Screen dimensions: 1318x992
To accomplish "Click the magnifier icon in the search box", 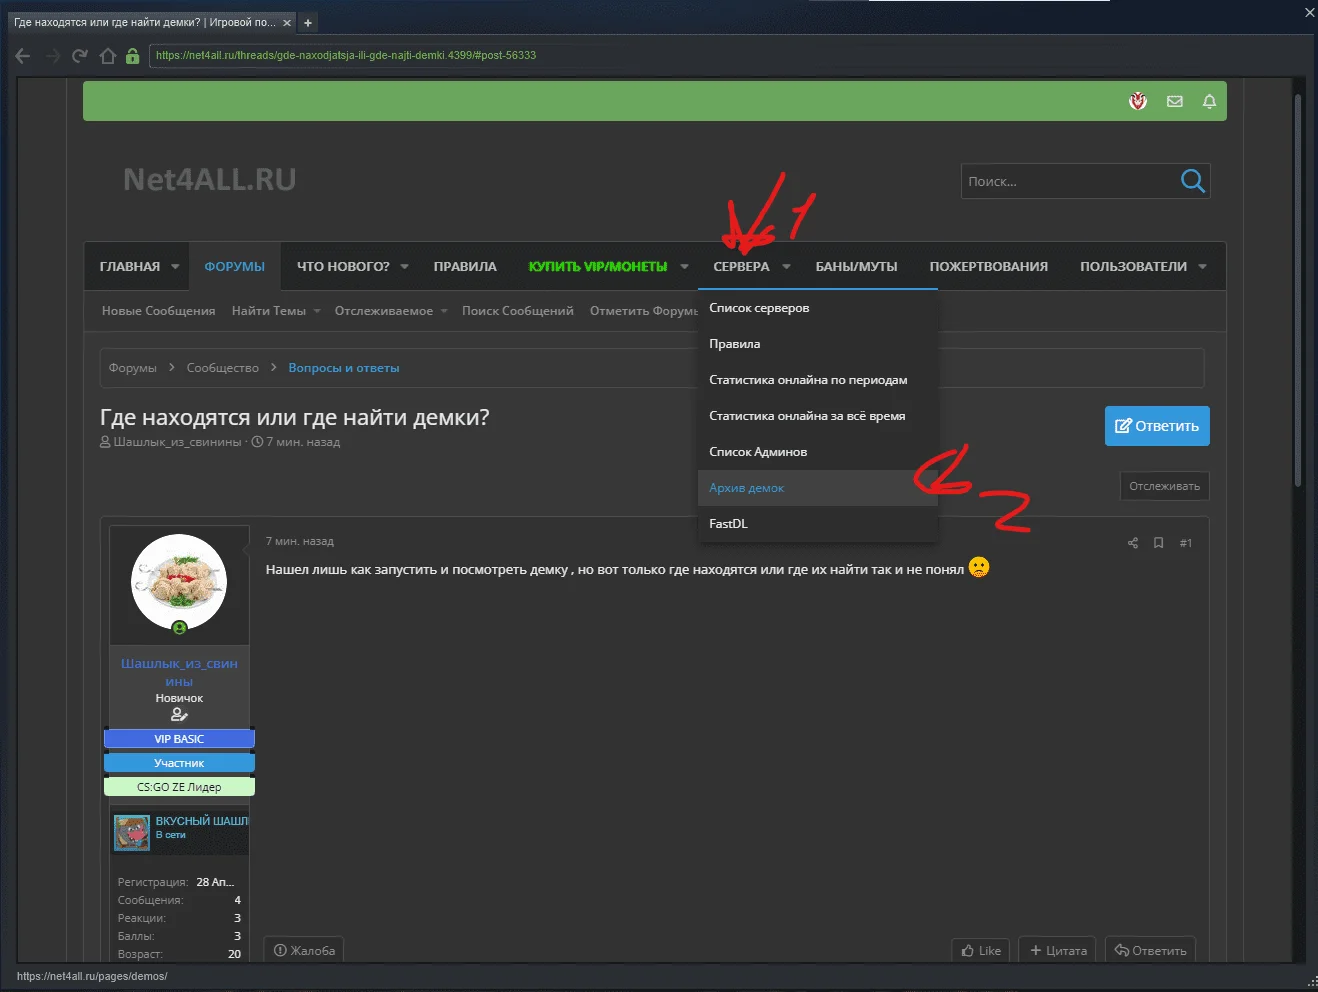I will [x=1192, y=181].
